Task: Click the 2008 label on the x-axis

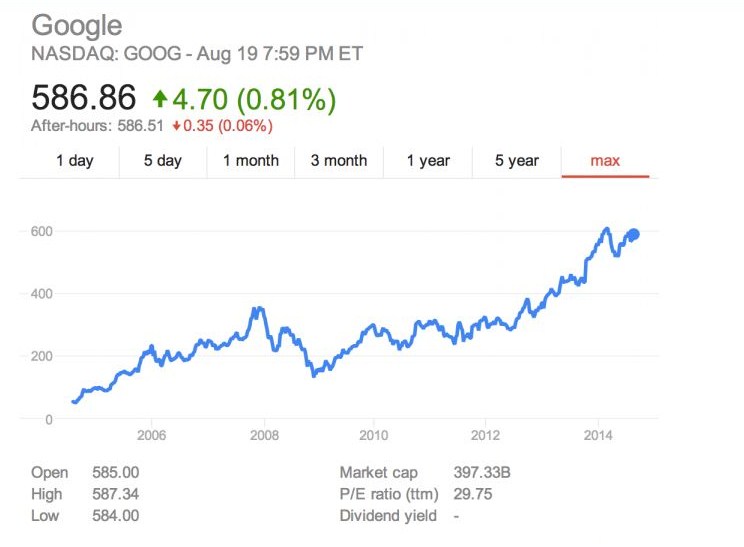Action: click(x=263, y=435)
